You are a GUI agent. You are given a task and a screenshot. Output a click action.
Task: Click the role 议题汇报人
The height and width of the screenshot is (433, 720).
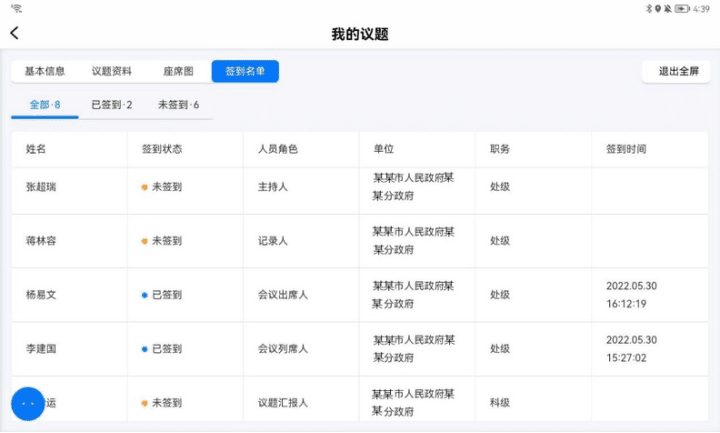(282, 403)
